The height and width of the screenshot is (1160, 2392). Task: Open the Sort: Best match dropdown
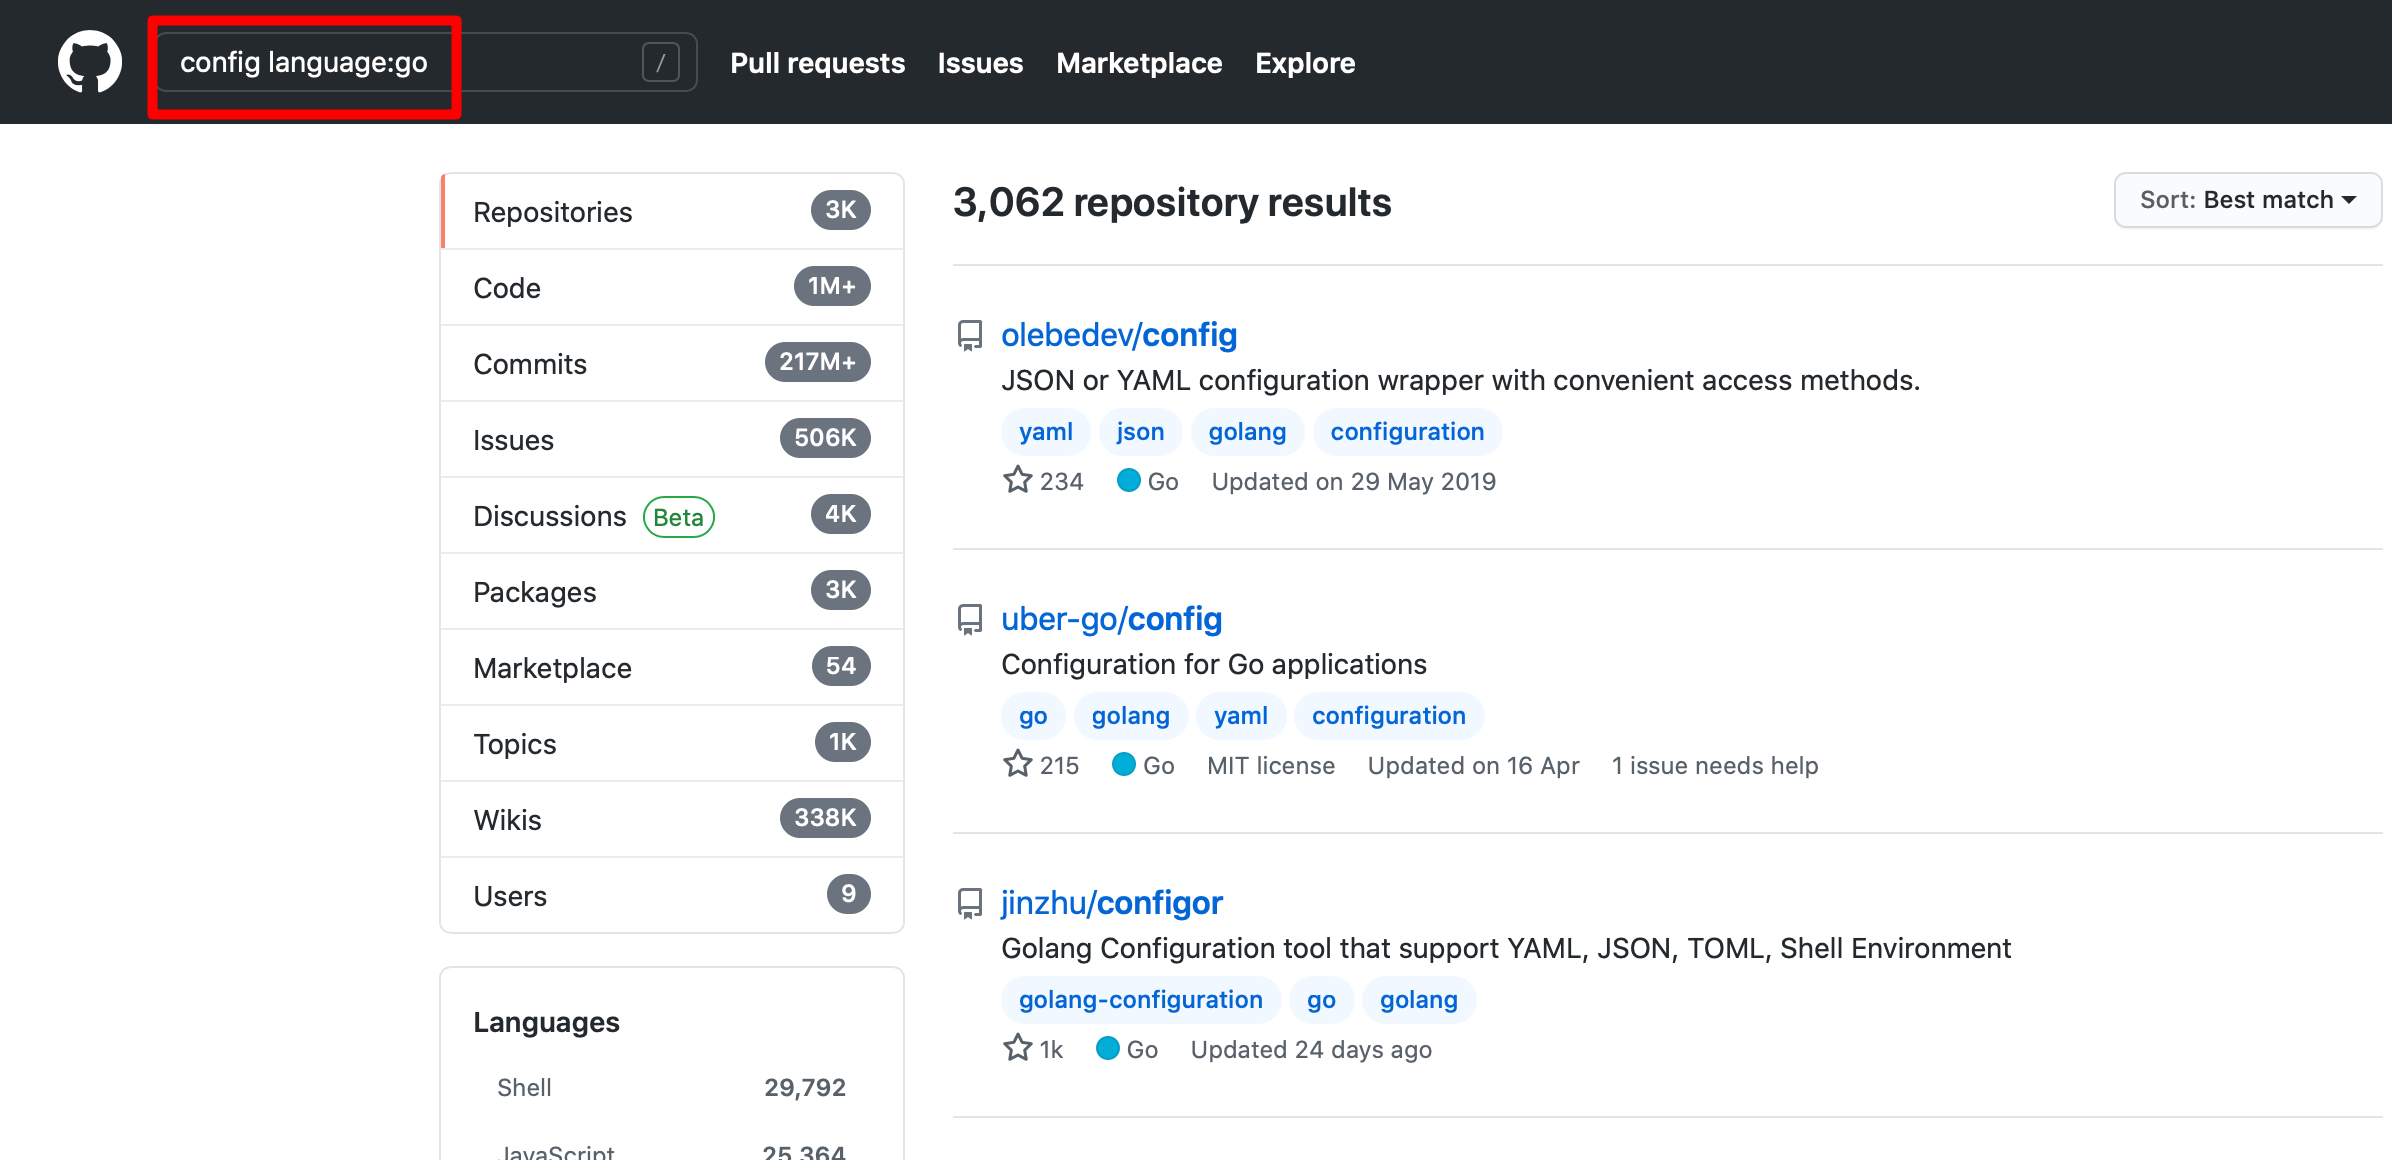point(2247,200)
